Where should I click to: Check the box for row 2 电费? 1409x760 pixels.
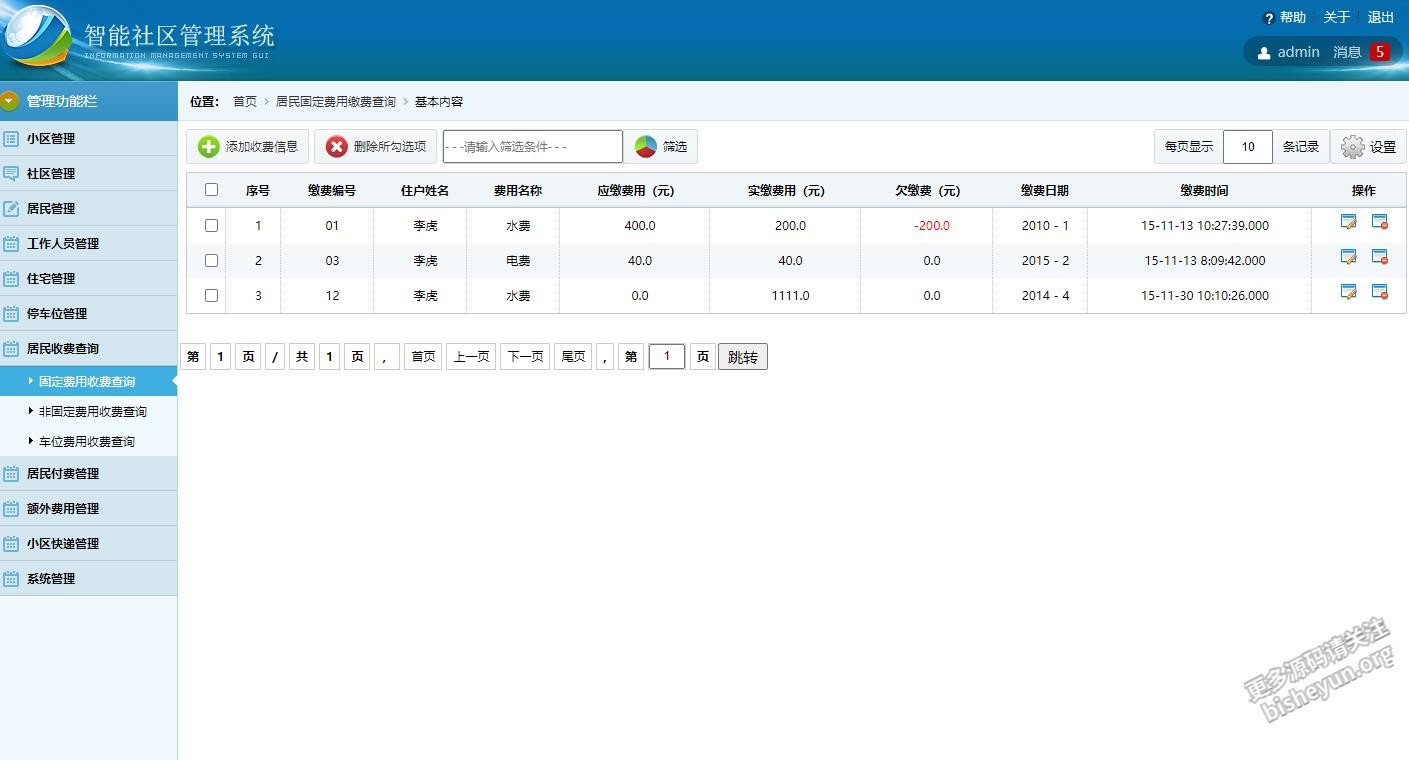[x=211, y=261]
